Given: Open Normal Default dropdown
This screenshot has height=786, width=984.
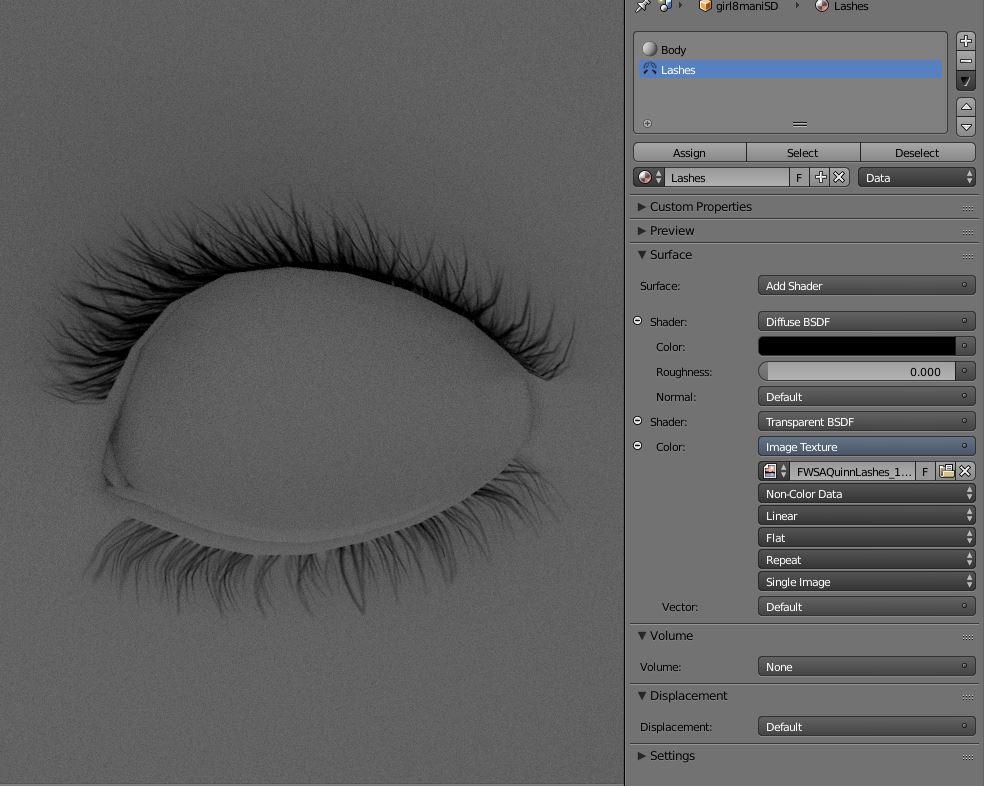Looking at the screenshot, I should 867,397.
